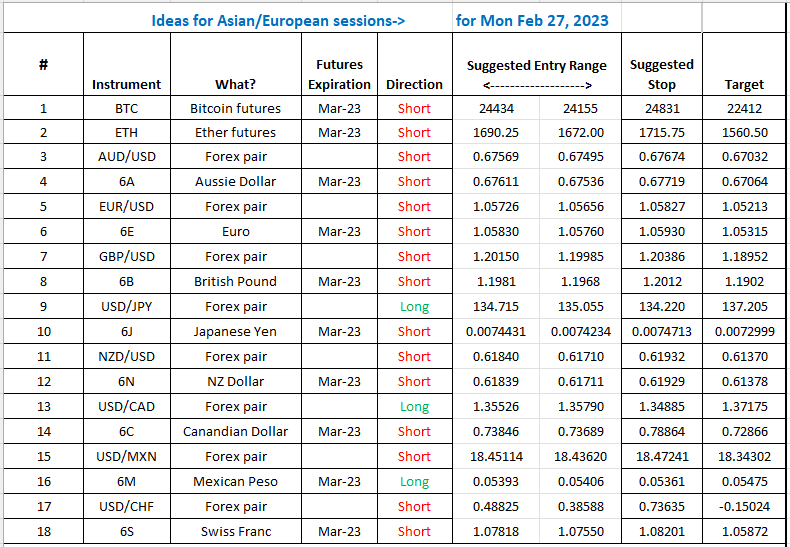Click the 'Suggested Entry Range' header cell
This screenshot has width=790, height=547.
tap(537, 66)
